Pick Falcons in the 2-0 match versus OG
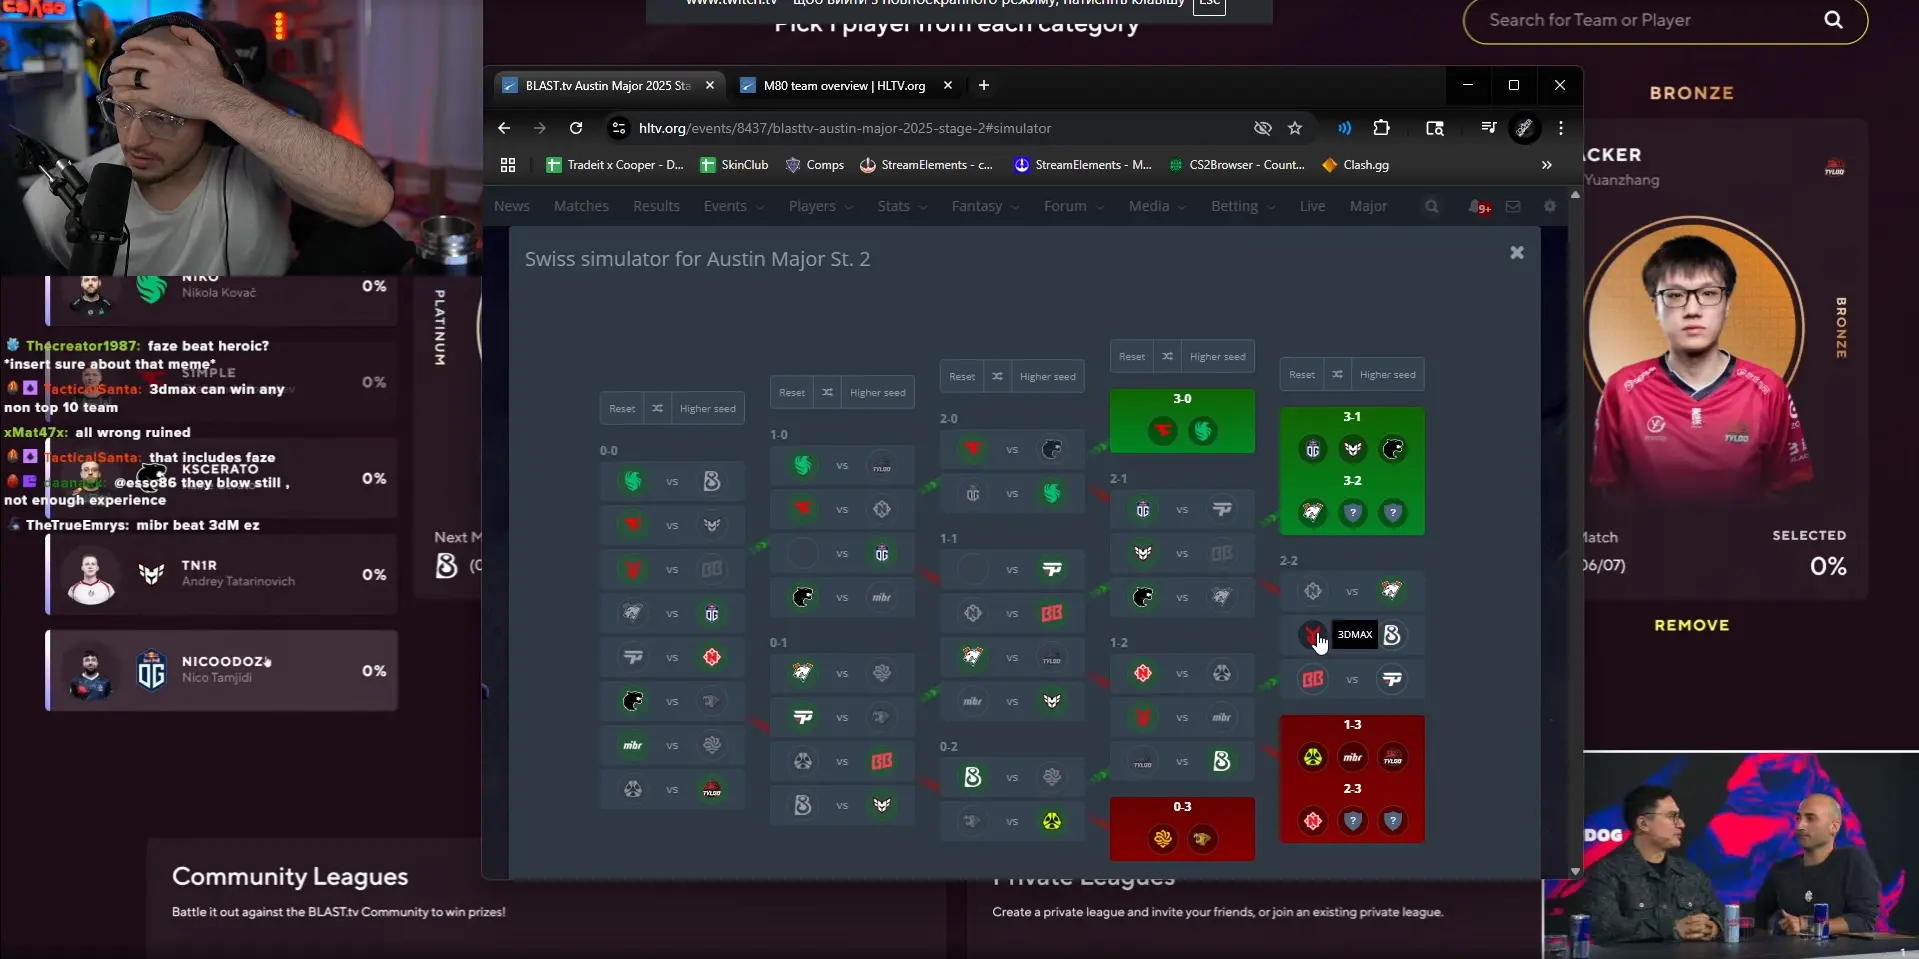The width and height of the screenshot is (1919, 959). point(1052,493)
